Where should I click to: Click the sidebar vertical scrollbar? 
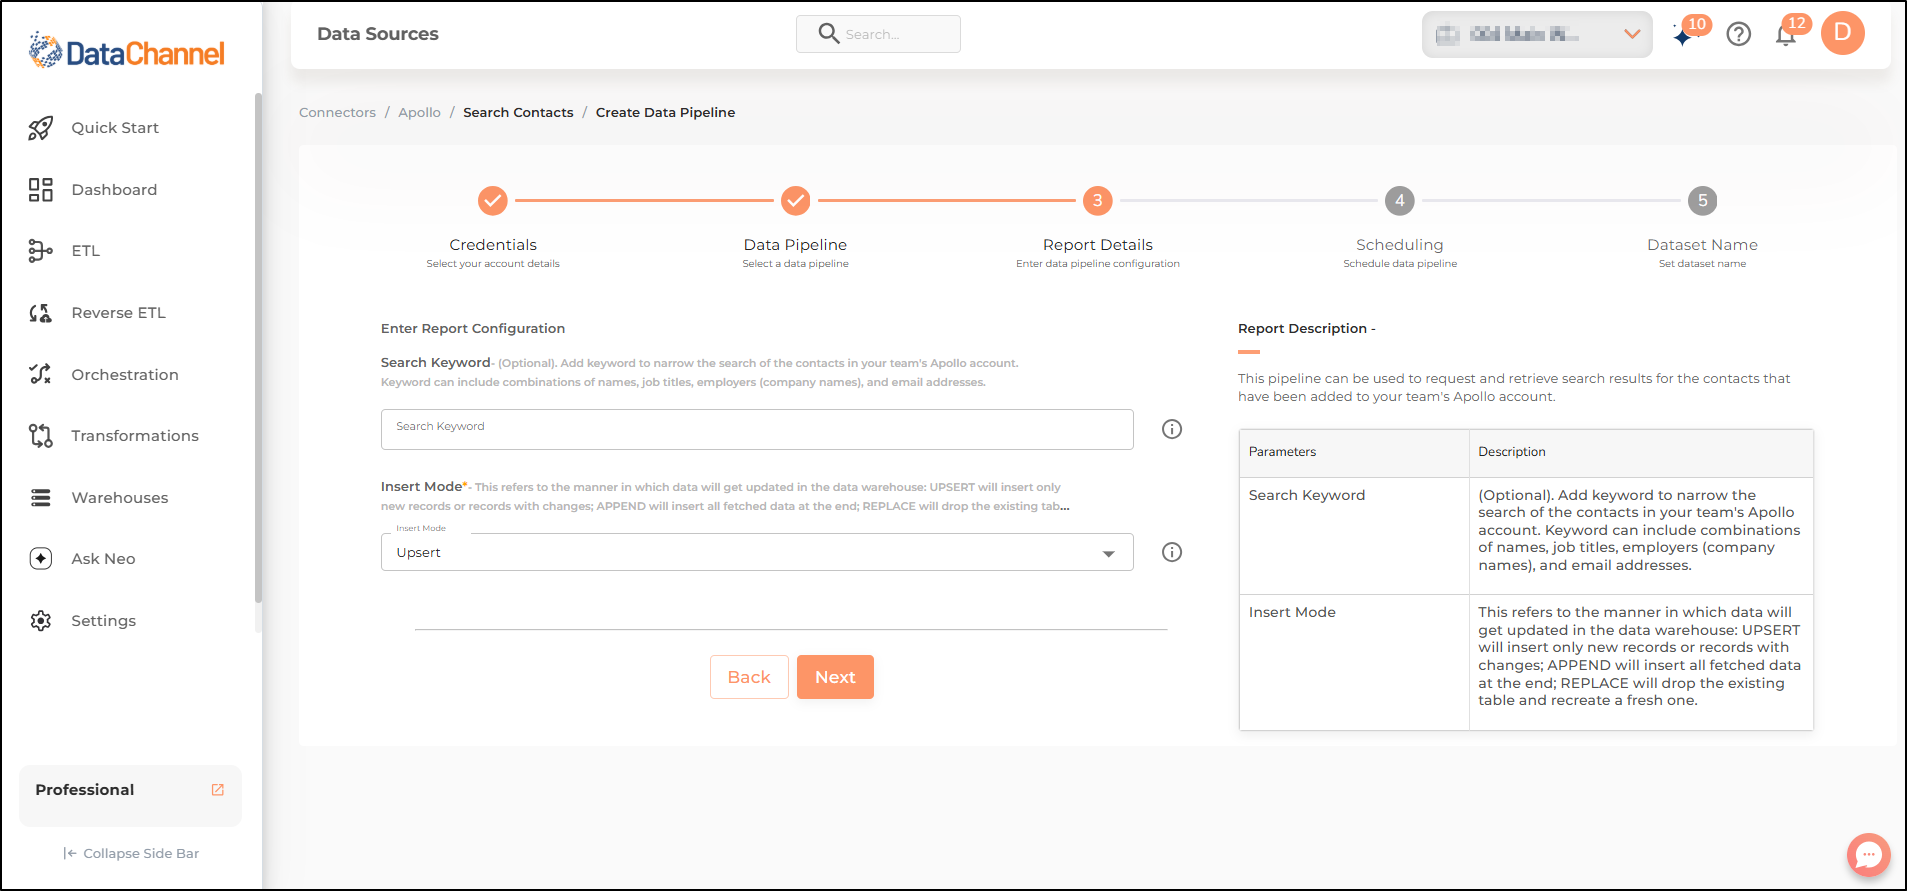pyautogui.click(x=258, y=347)
